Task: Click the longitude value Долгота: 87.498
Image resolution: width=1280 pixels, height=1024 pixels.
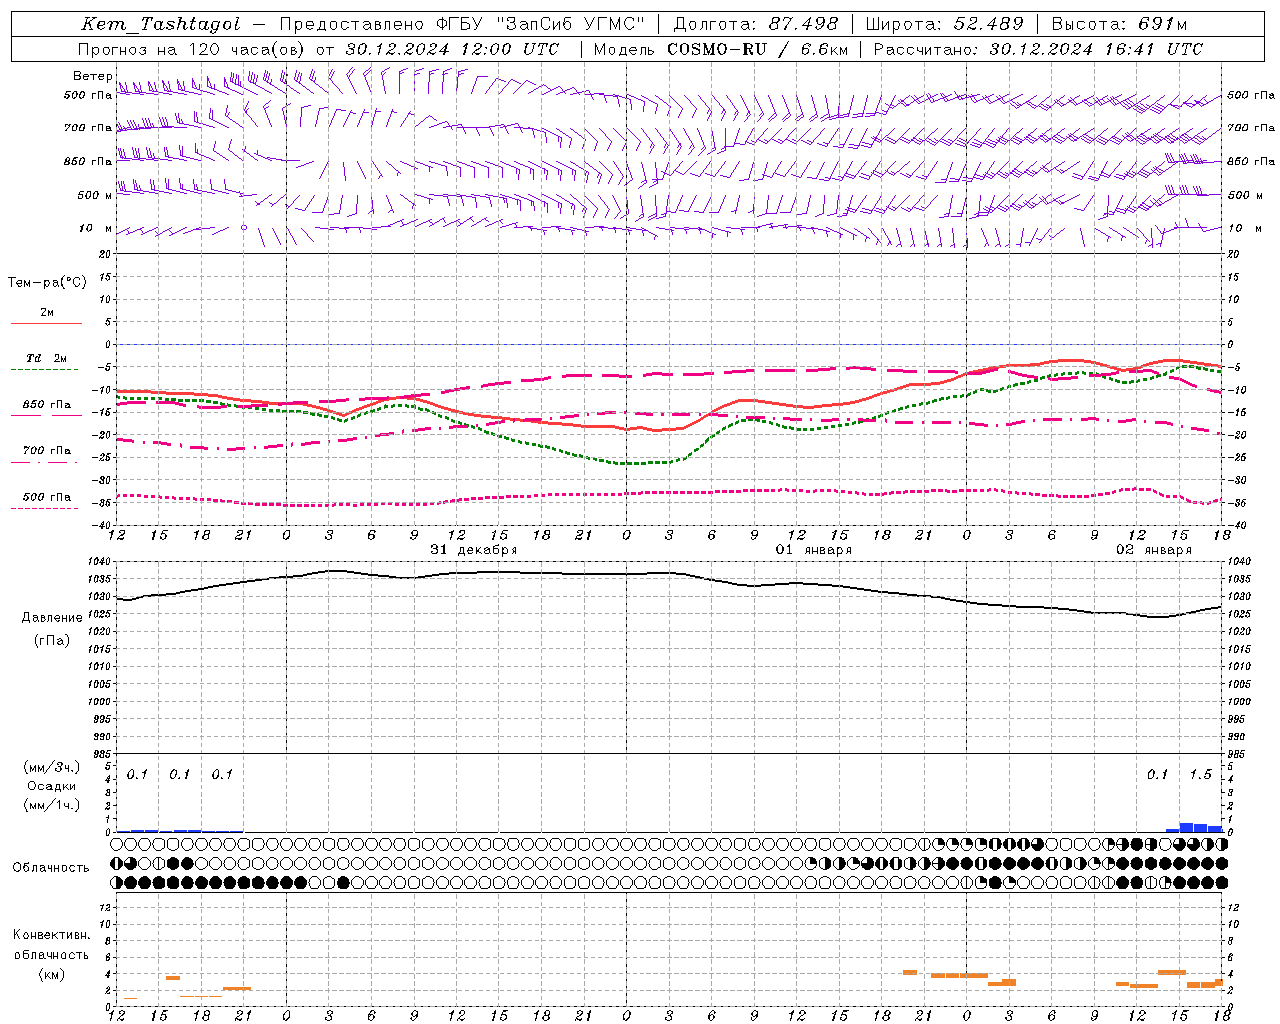Action: pos(756,25)
